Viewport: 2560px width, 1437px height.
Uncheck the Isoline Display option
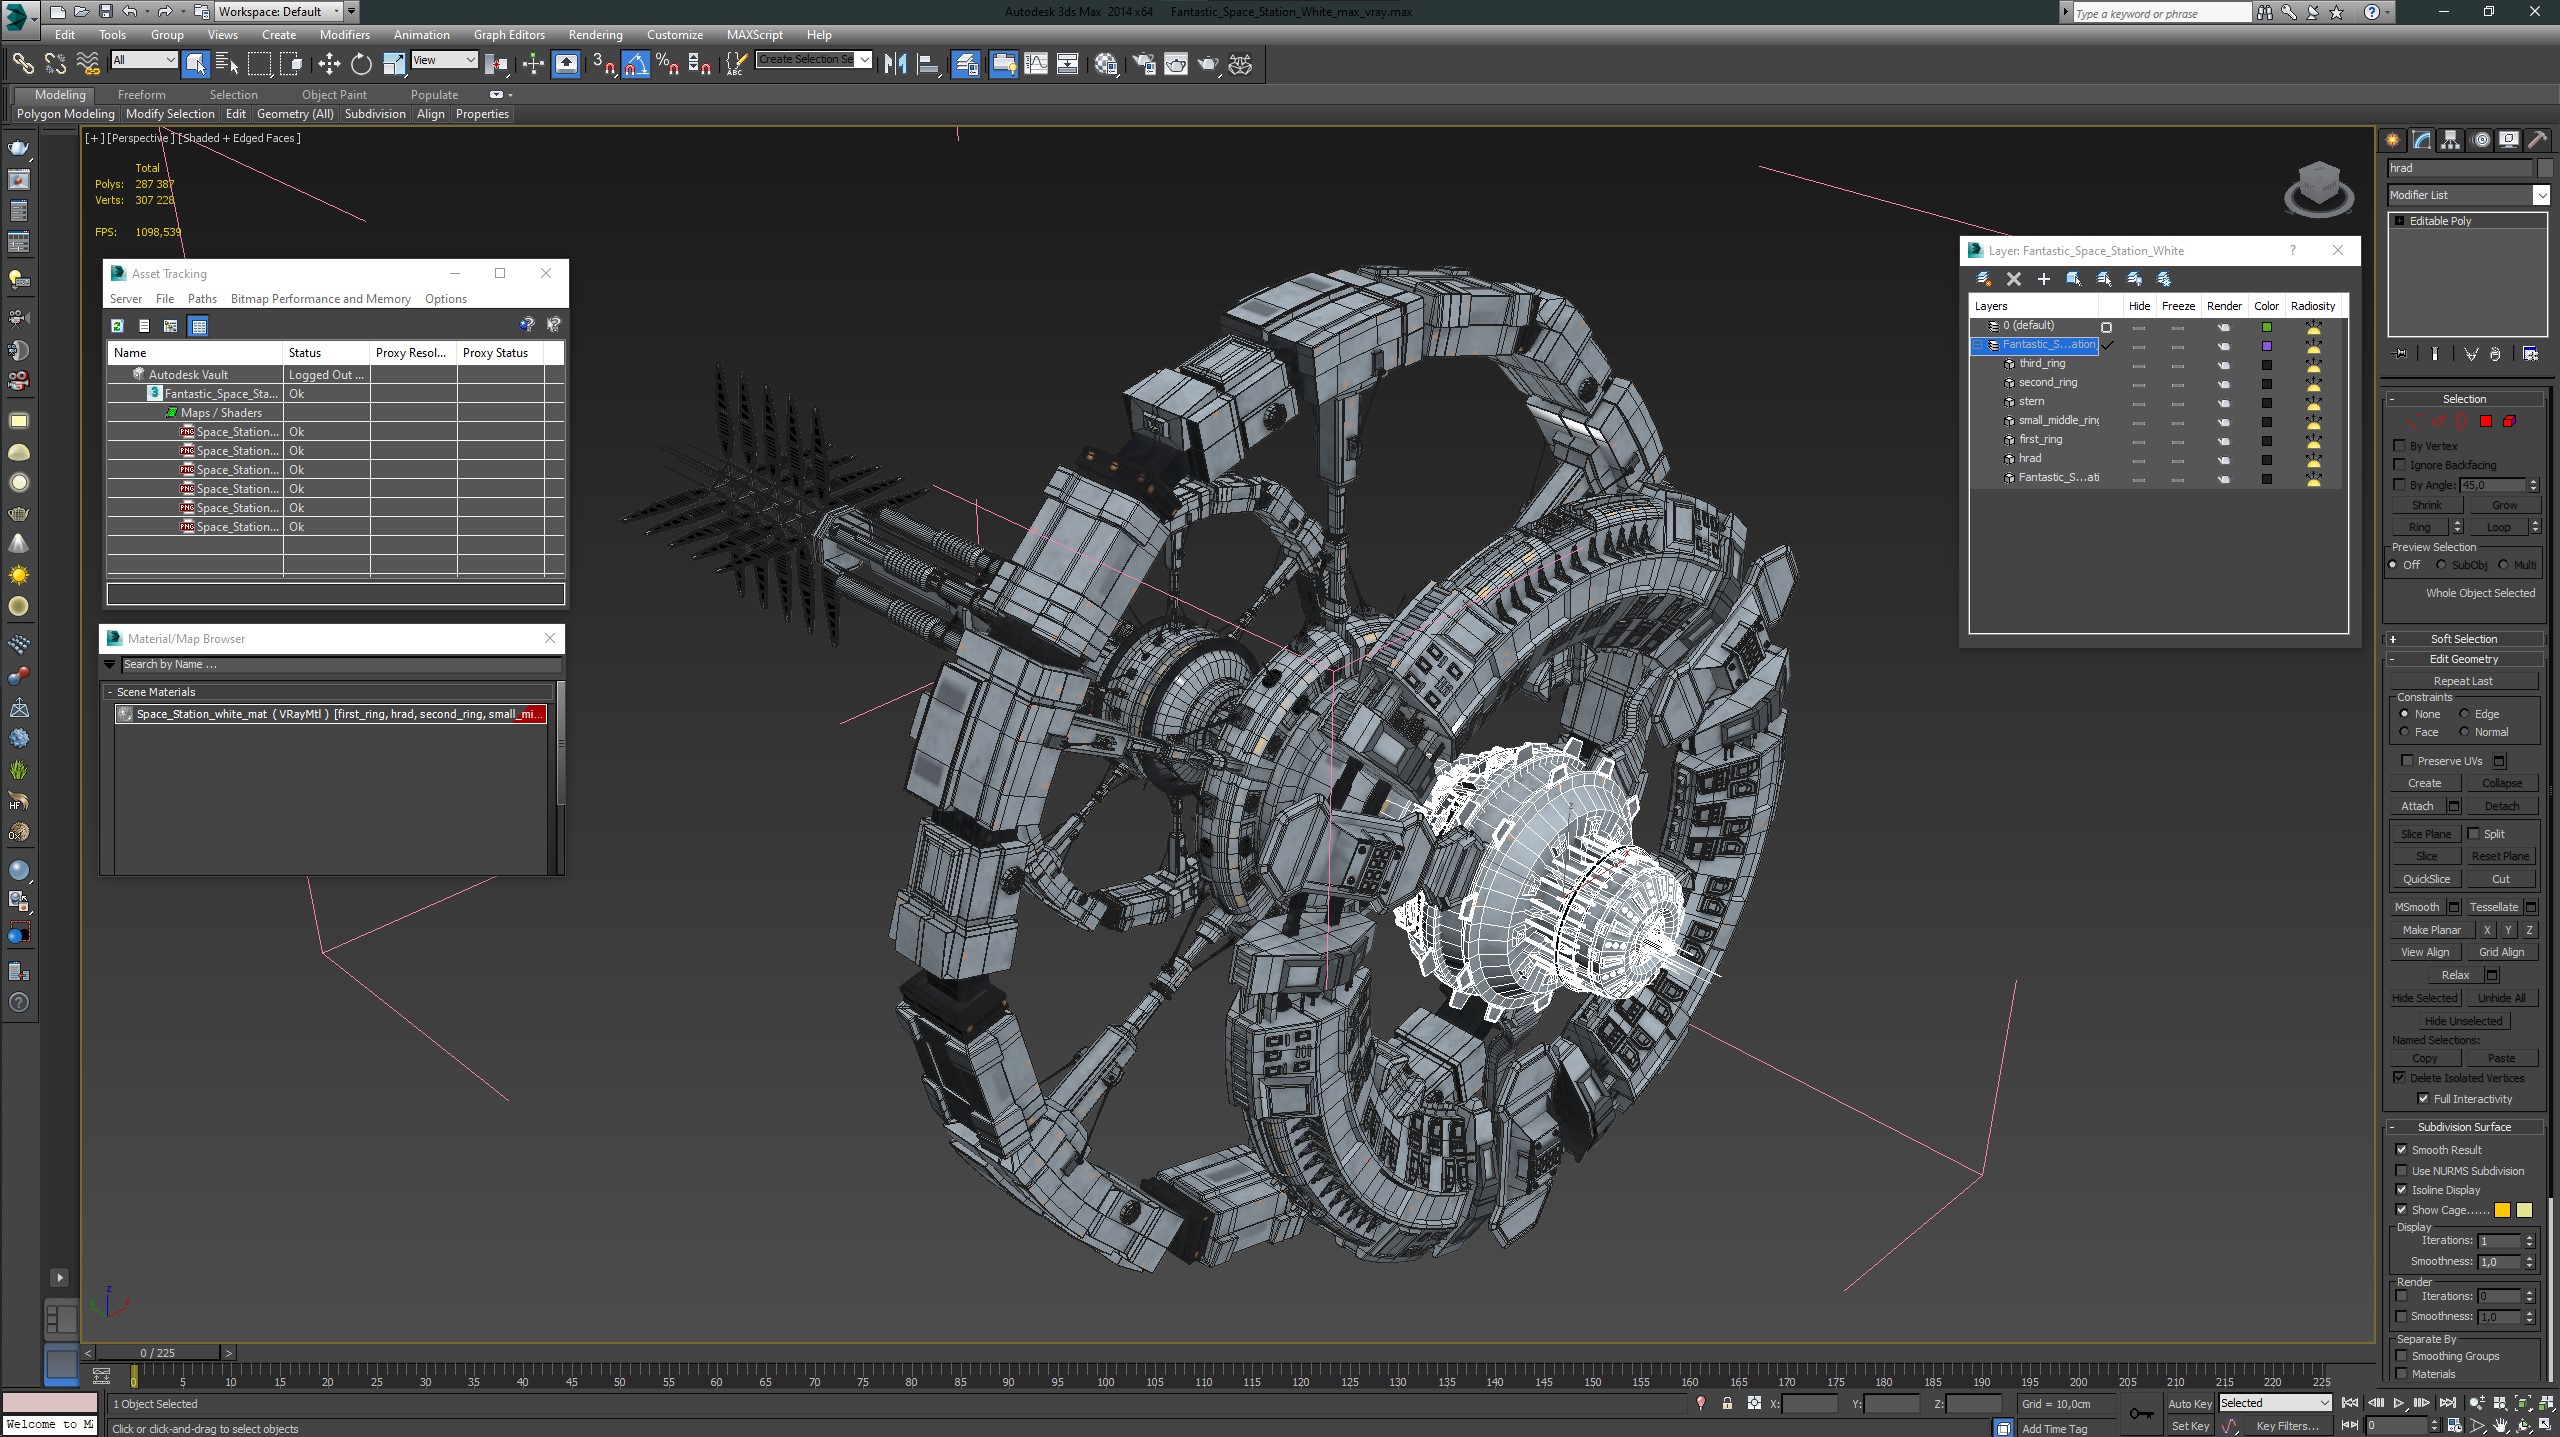pos(2401,1190)
